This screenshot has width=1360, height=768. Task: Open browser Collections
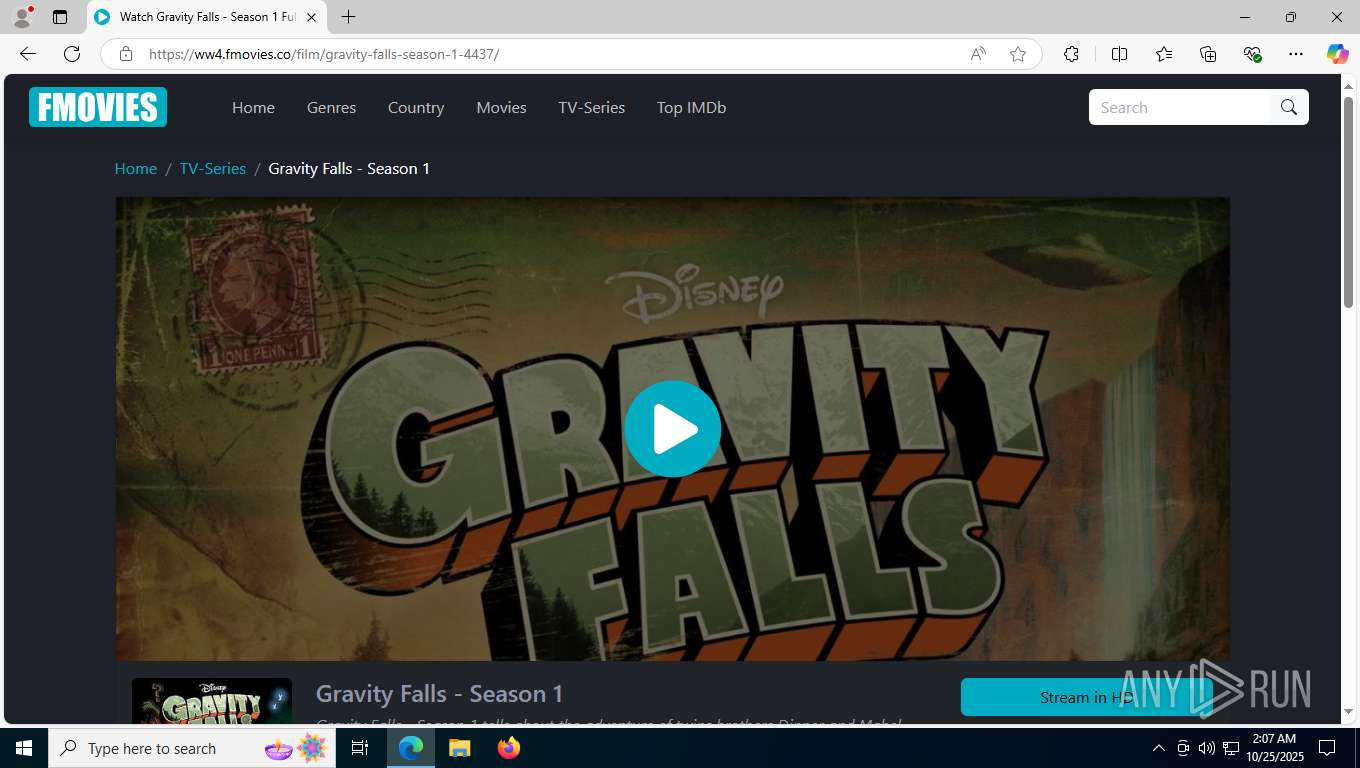[x=1208, y=54]
